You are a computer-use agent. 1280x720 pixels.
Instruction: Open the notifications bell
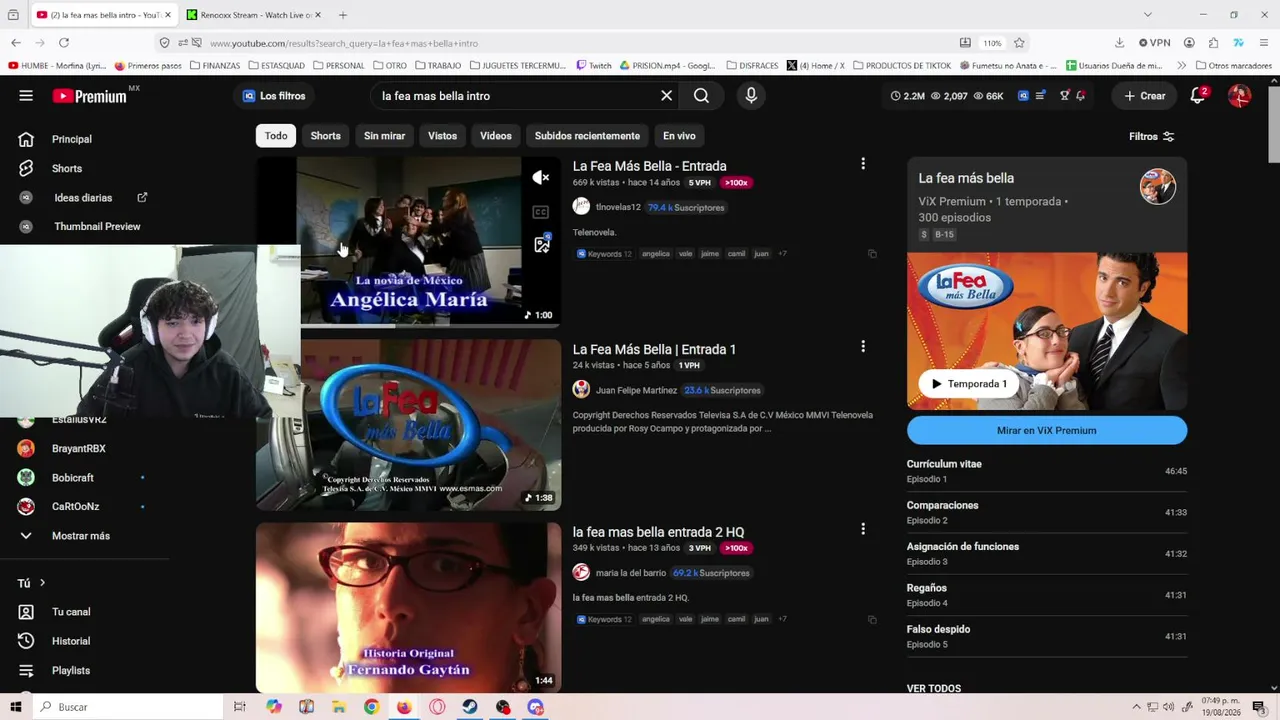coord(1198,96)
